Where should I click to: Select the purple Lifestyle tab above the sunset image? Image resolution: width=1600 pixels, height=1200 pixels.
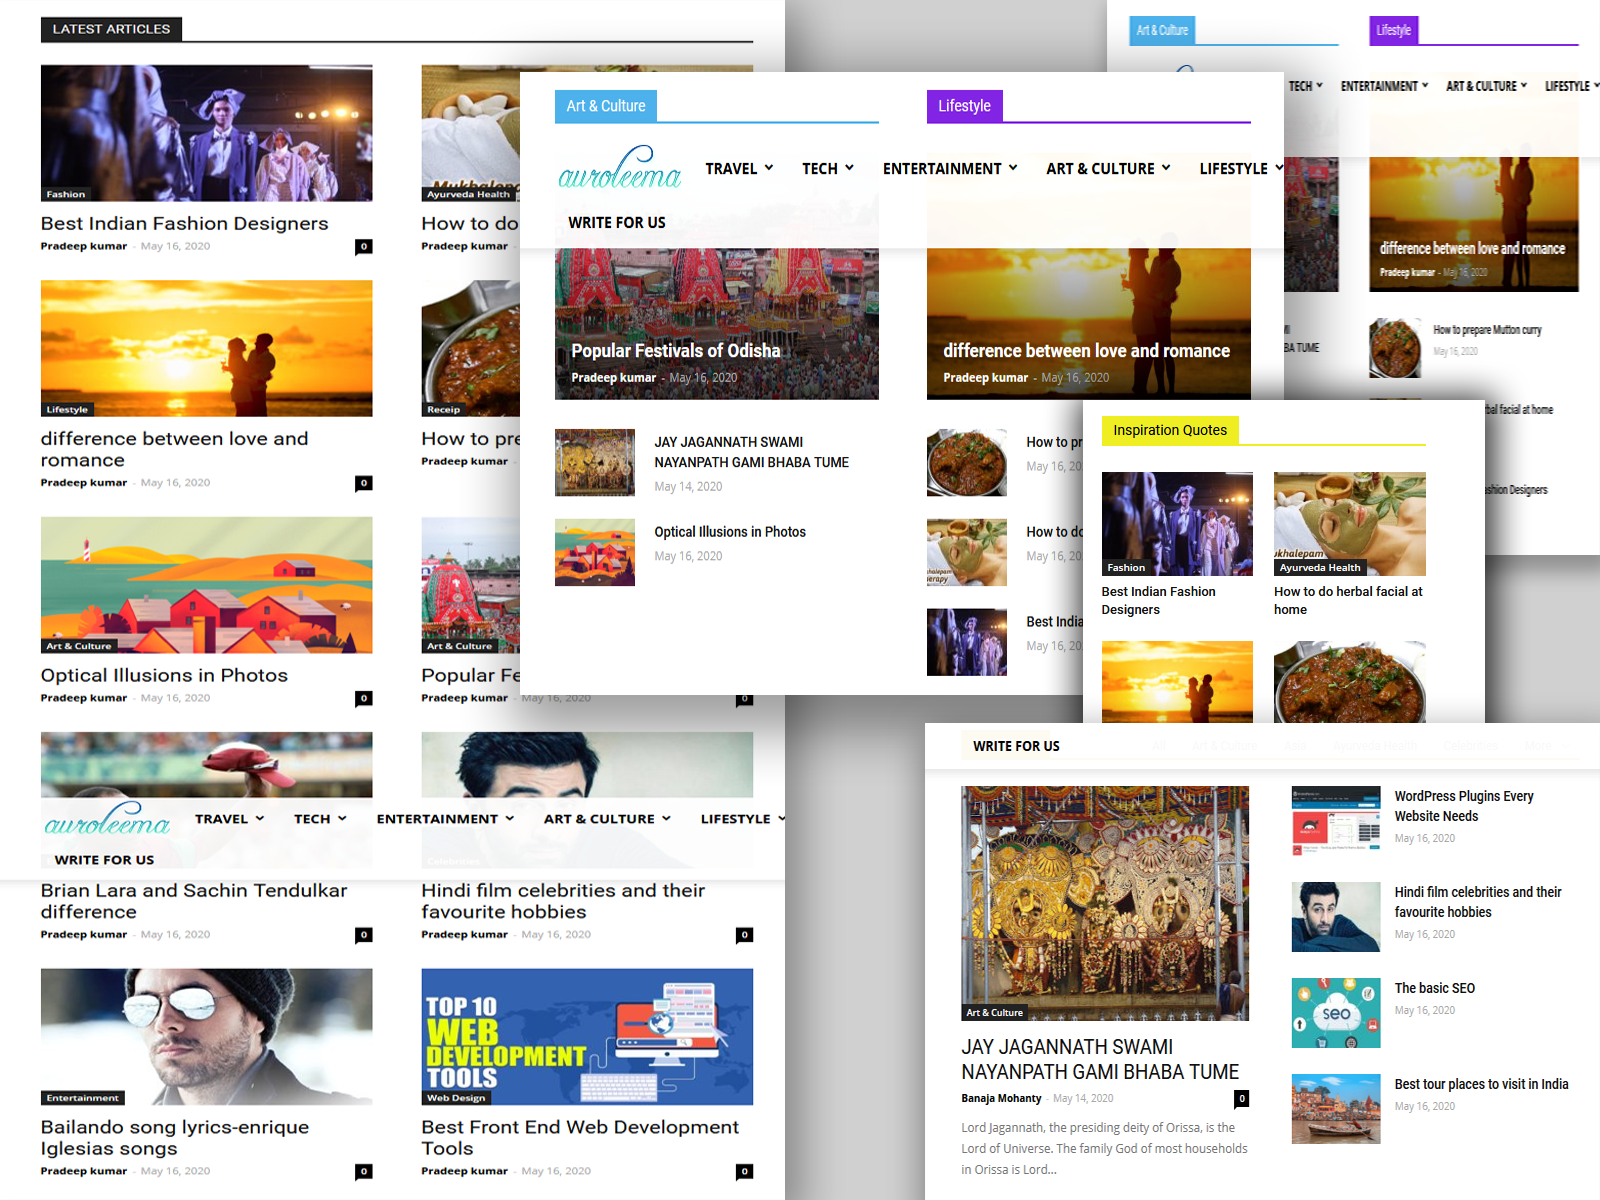pyautogui.click(x=964, y=106)
